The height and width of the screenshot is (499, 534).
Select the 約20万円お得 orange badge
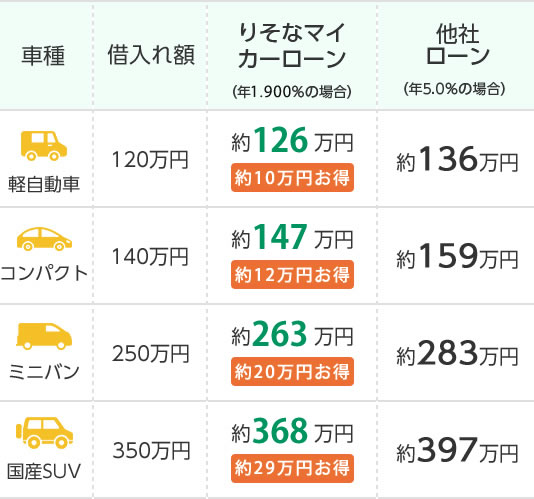coord(292,371)
